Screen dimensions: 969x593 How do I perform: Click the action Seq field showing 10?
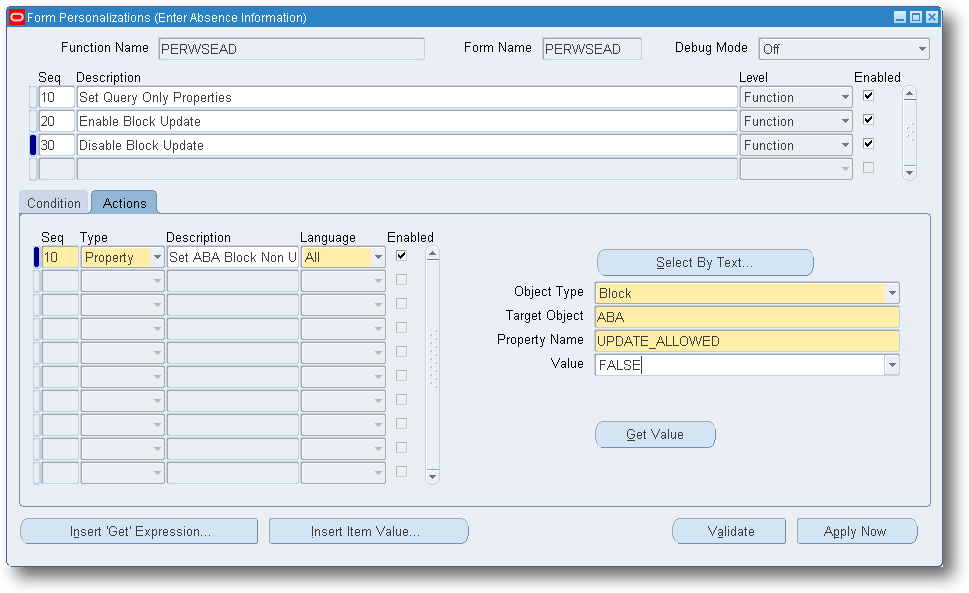click(x=60, y=257)
